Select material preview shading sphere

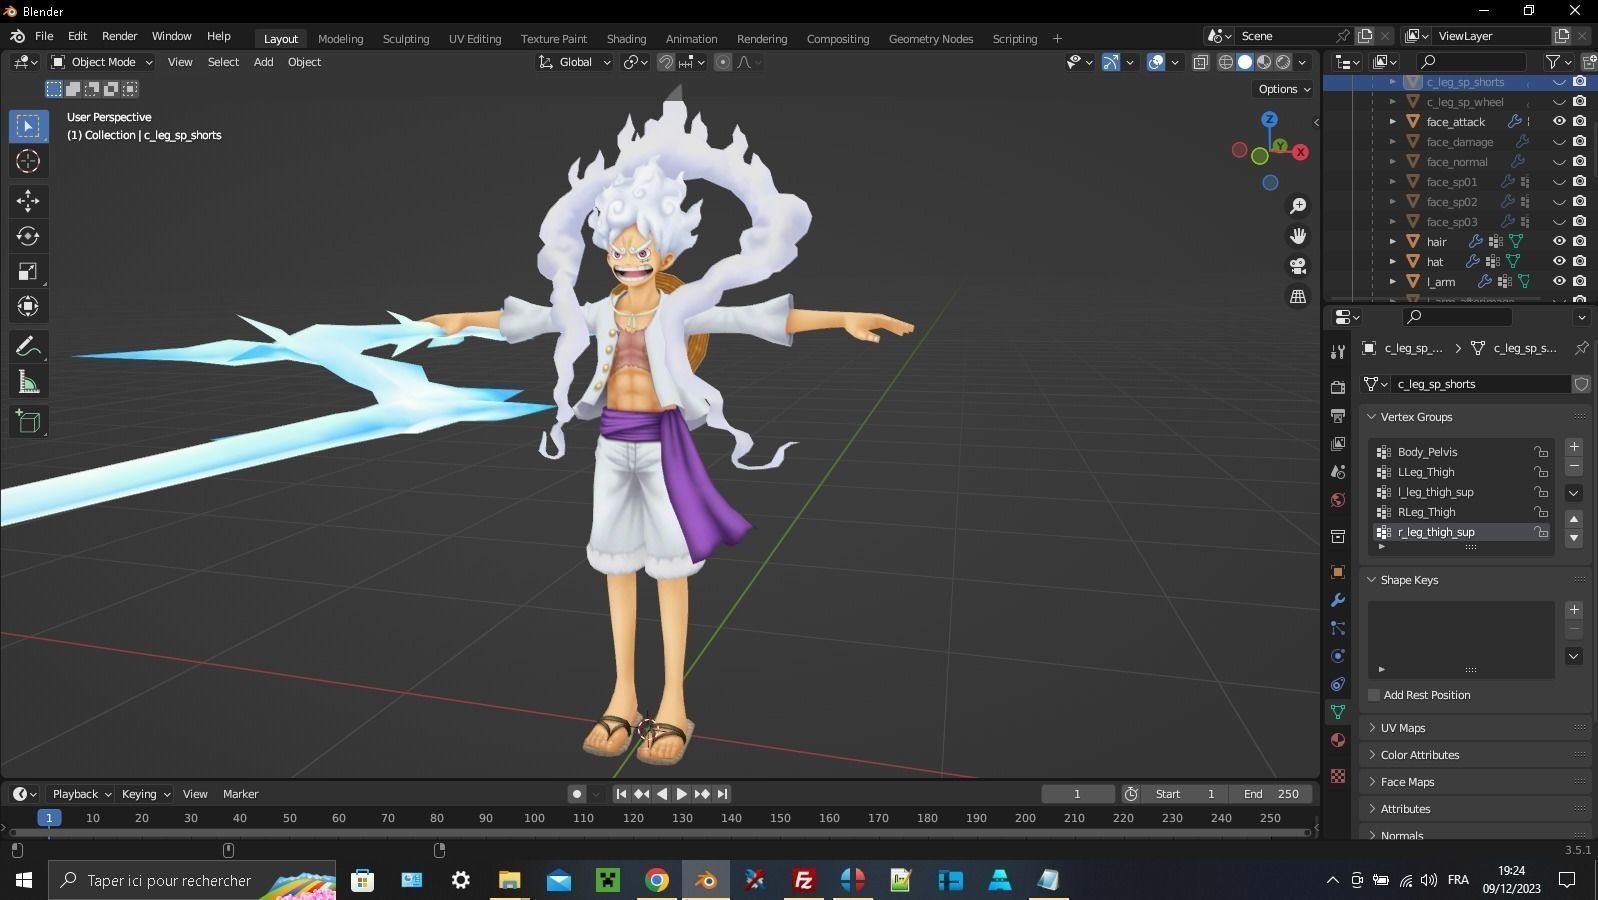(1264, 62)
